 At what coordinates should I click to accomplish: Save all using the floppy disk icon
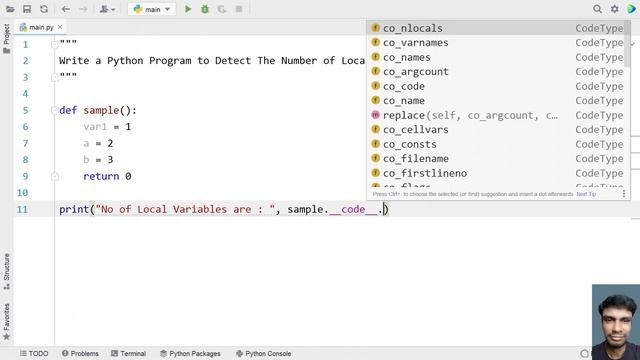click(x=27, y=9)
